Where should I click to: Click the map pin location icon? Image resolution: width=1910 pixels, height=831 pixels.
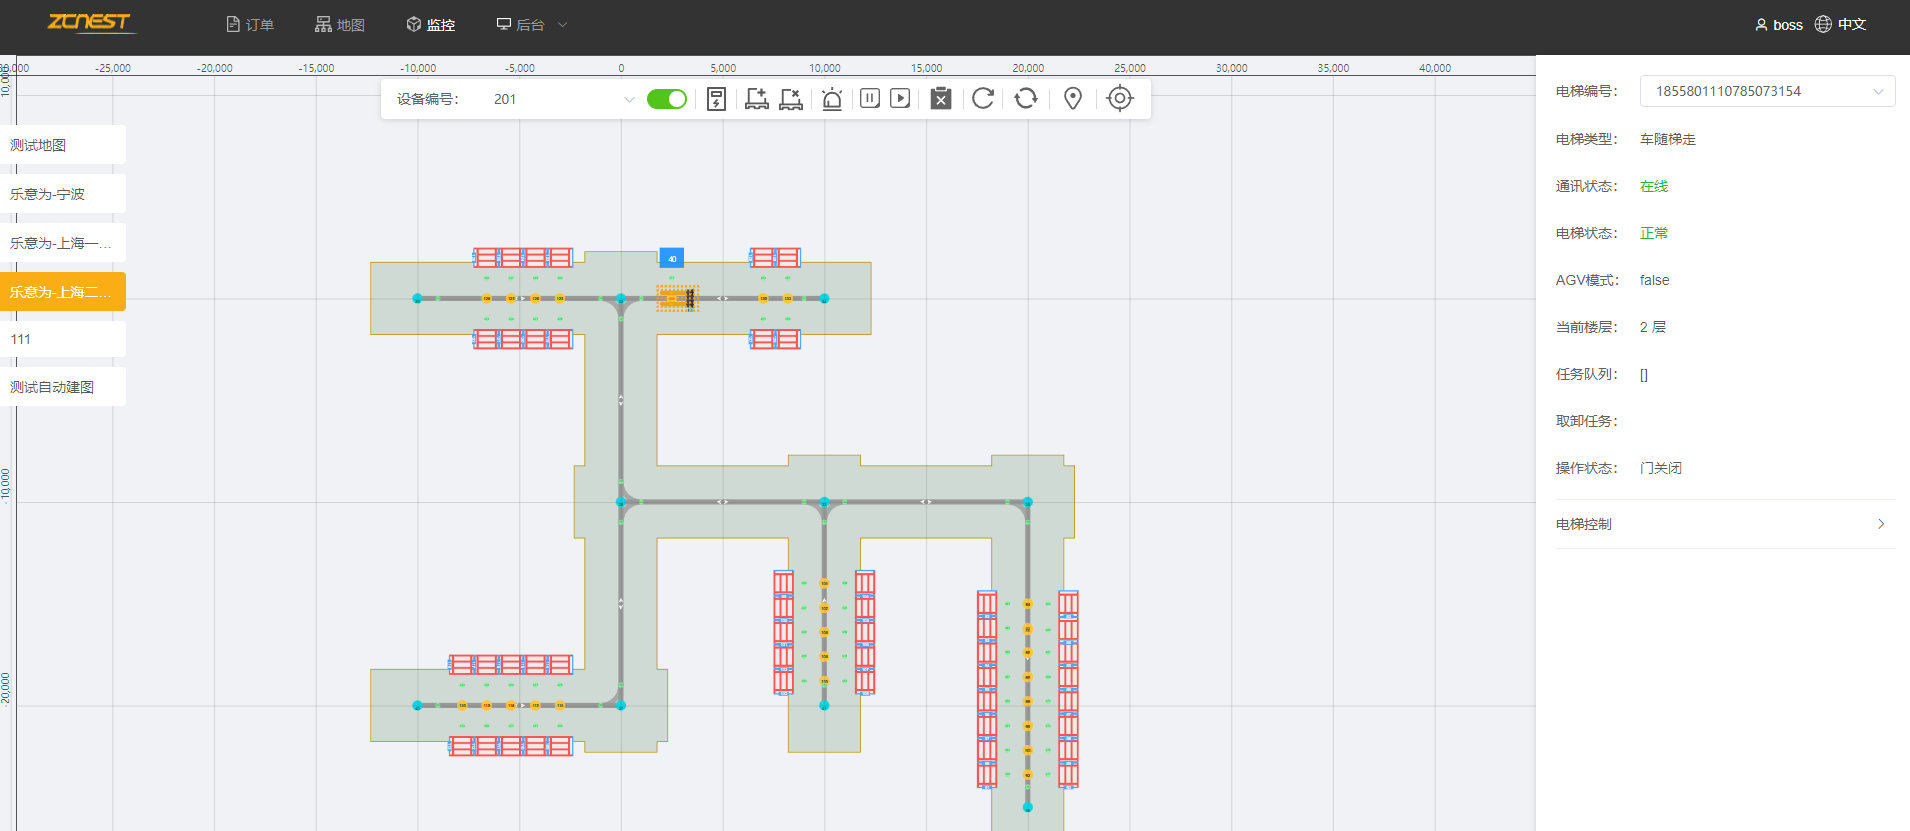(x=1073, y=98)
